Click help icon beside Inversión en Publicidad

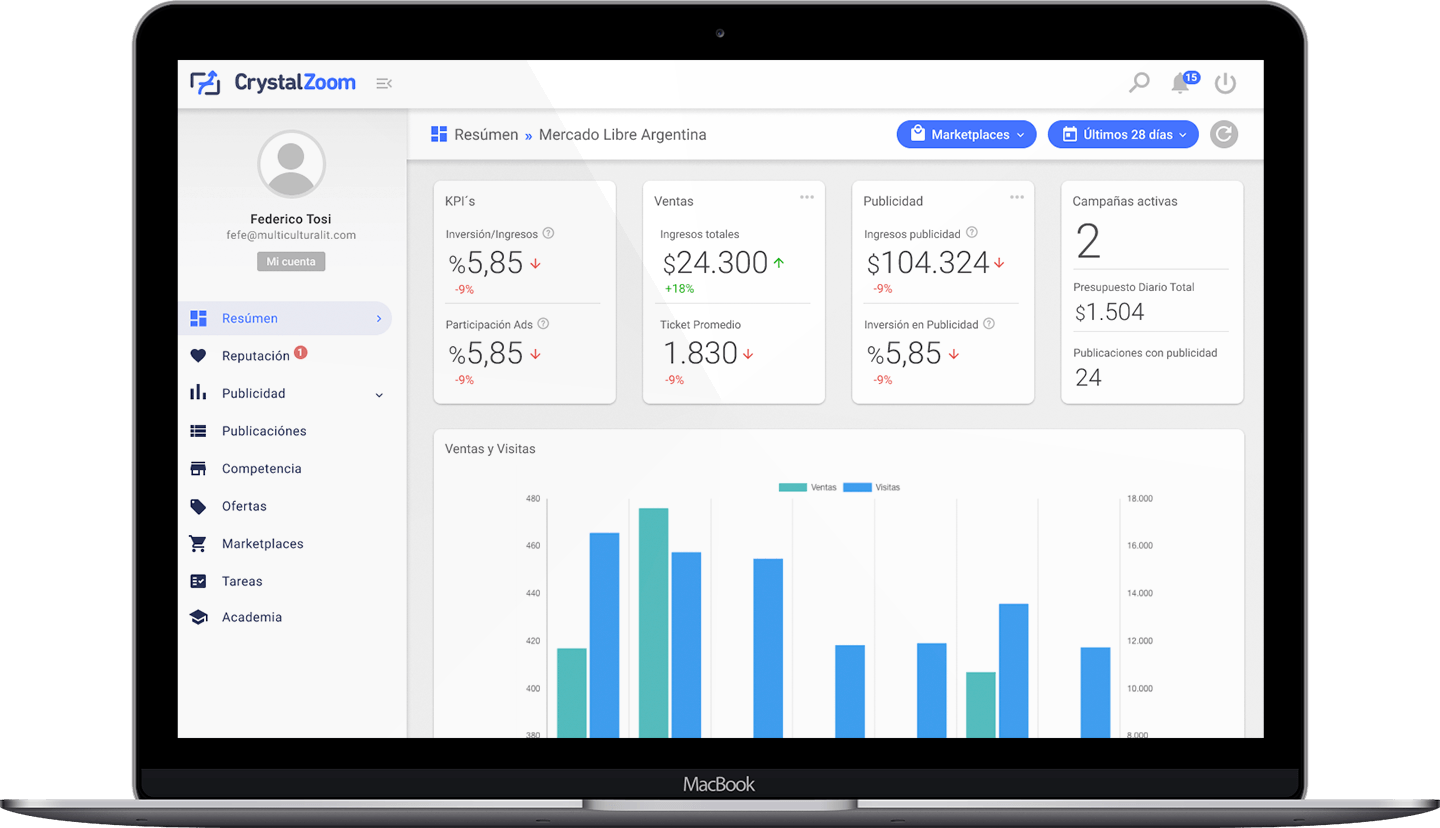(x=989, y=324)
